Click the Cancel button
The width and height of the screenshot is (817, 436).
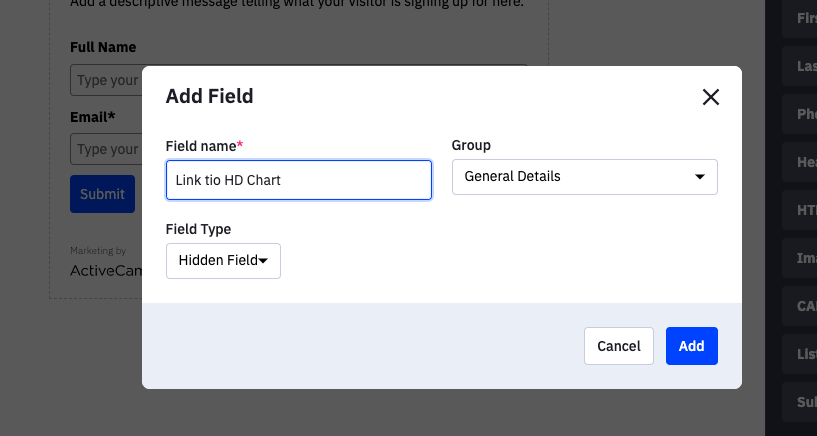coord(618,346)
